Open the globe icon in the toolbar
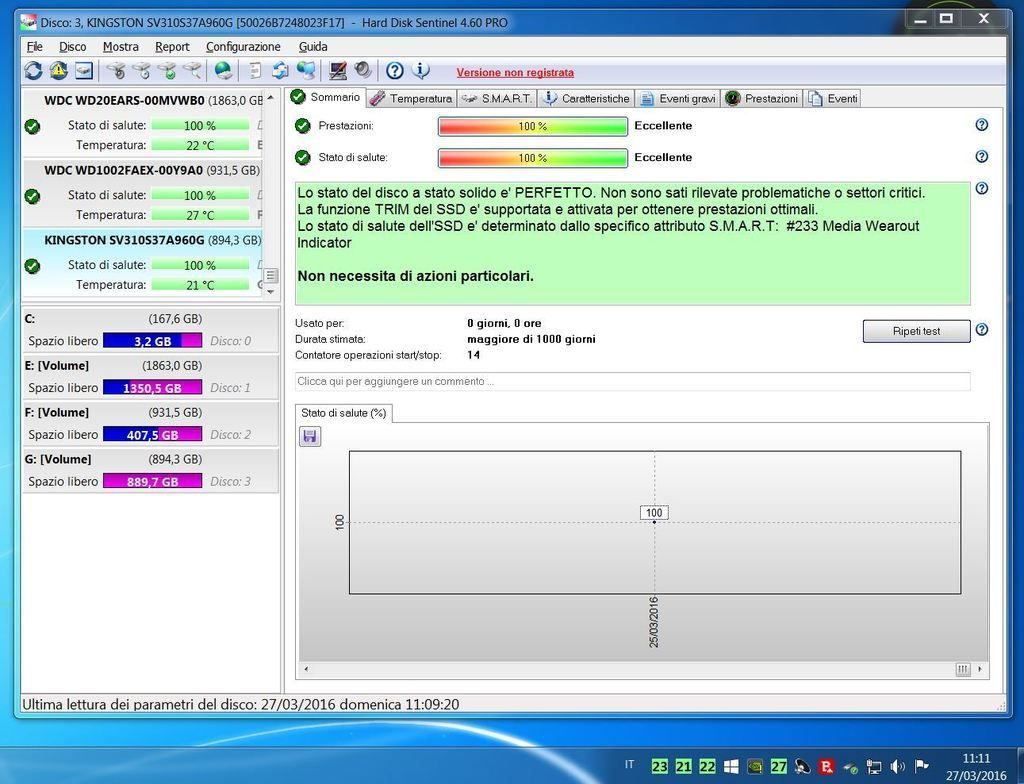 coord(223,71)
